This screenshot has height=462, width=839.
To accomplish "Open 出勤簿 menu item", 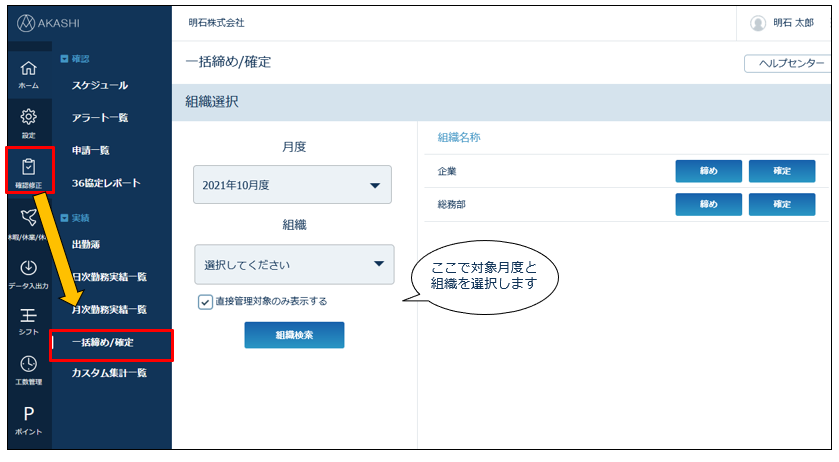I will click(x=86, y=245).
